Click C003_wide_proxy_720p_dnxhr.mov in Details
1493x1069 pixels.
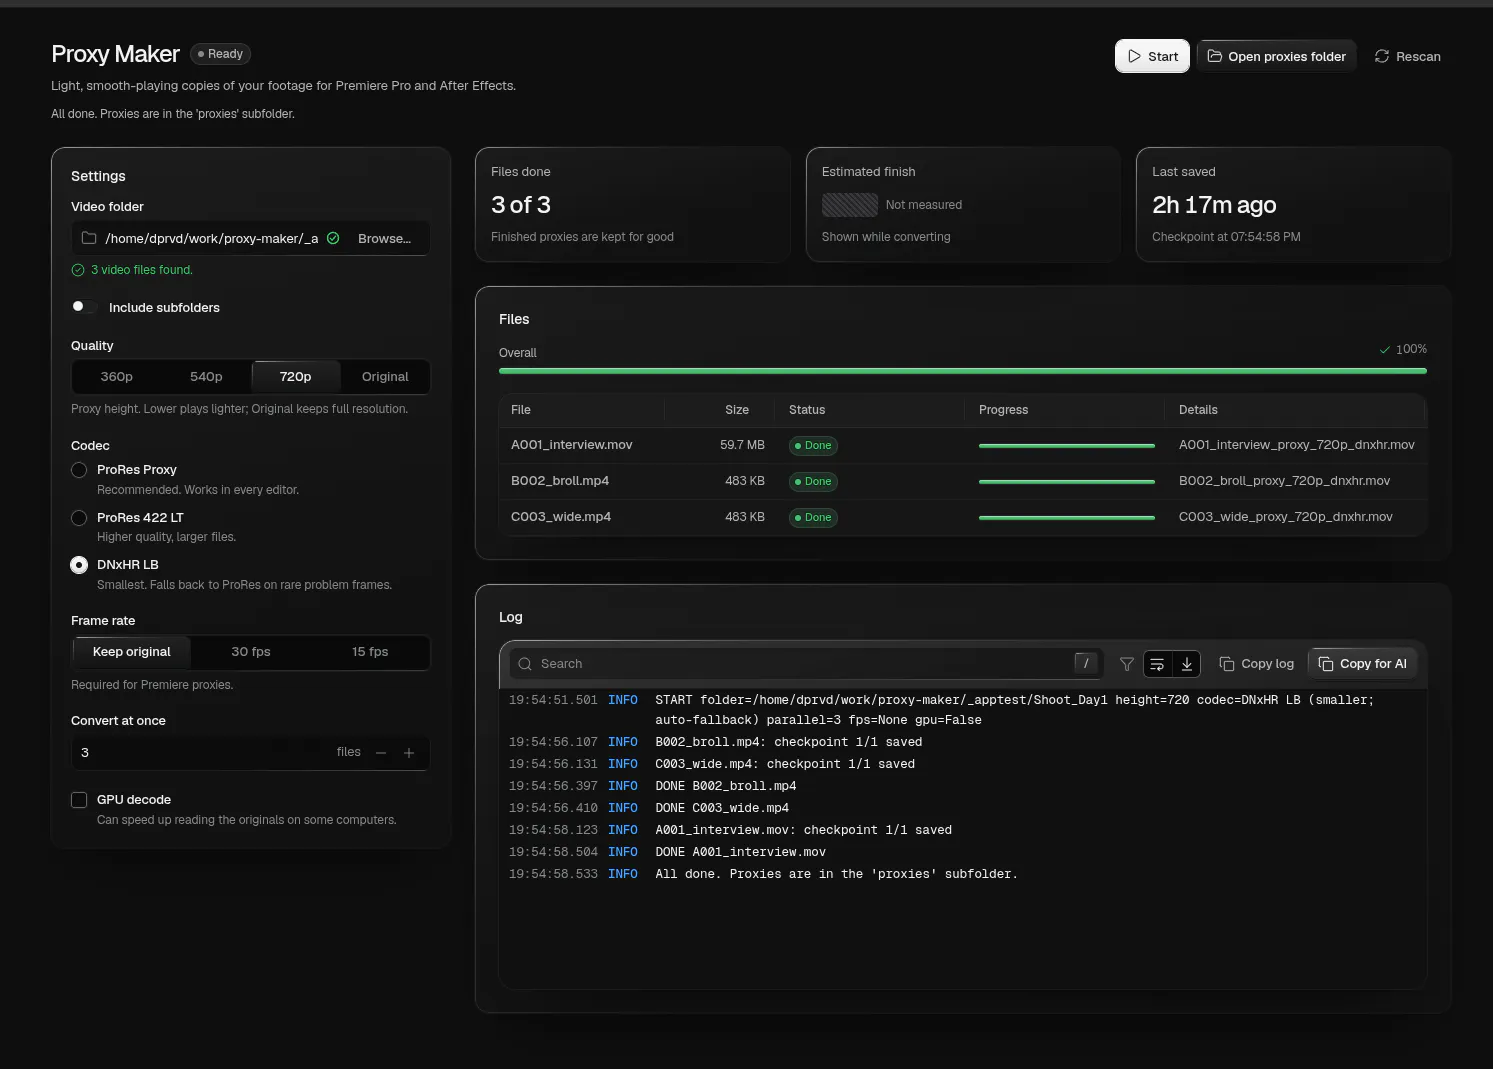1286,517
